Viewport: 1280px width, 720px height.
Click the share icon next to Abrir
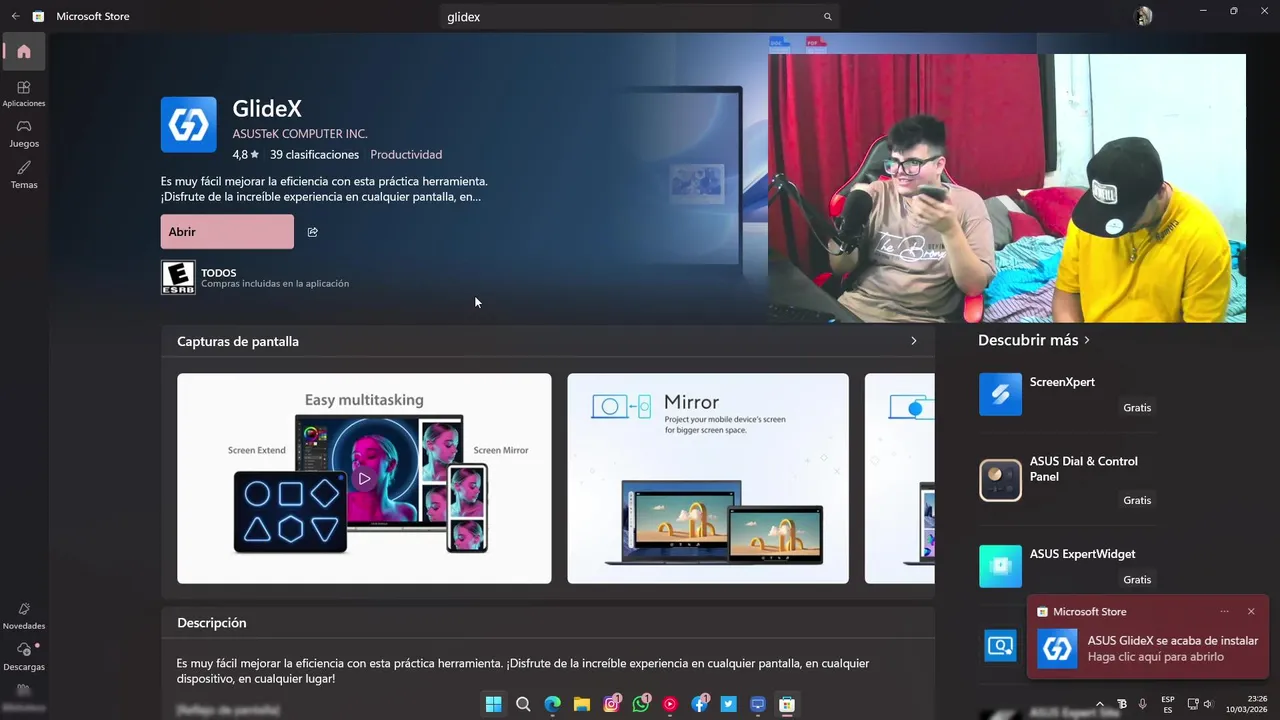[x=313, y=232]
